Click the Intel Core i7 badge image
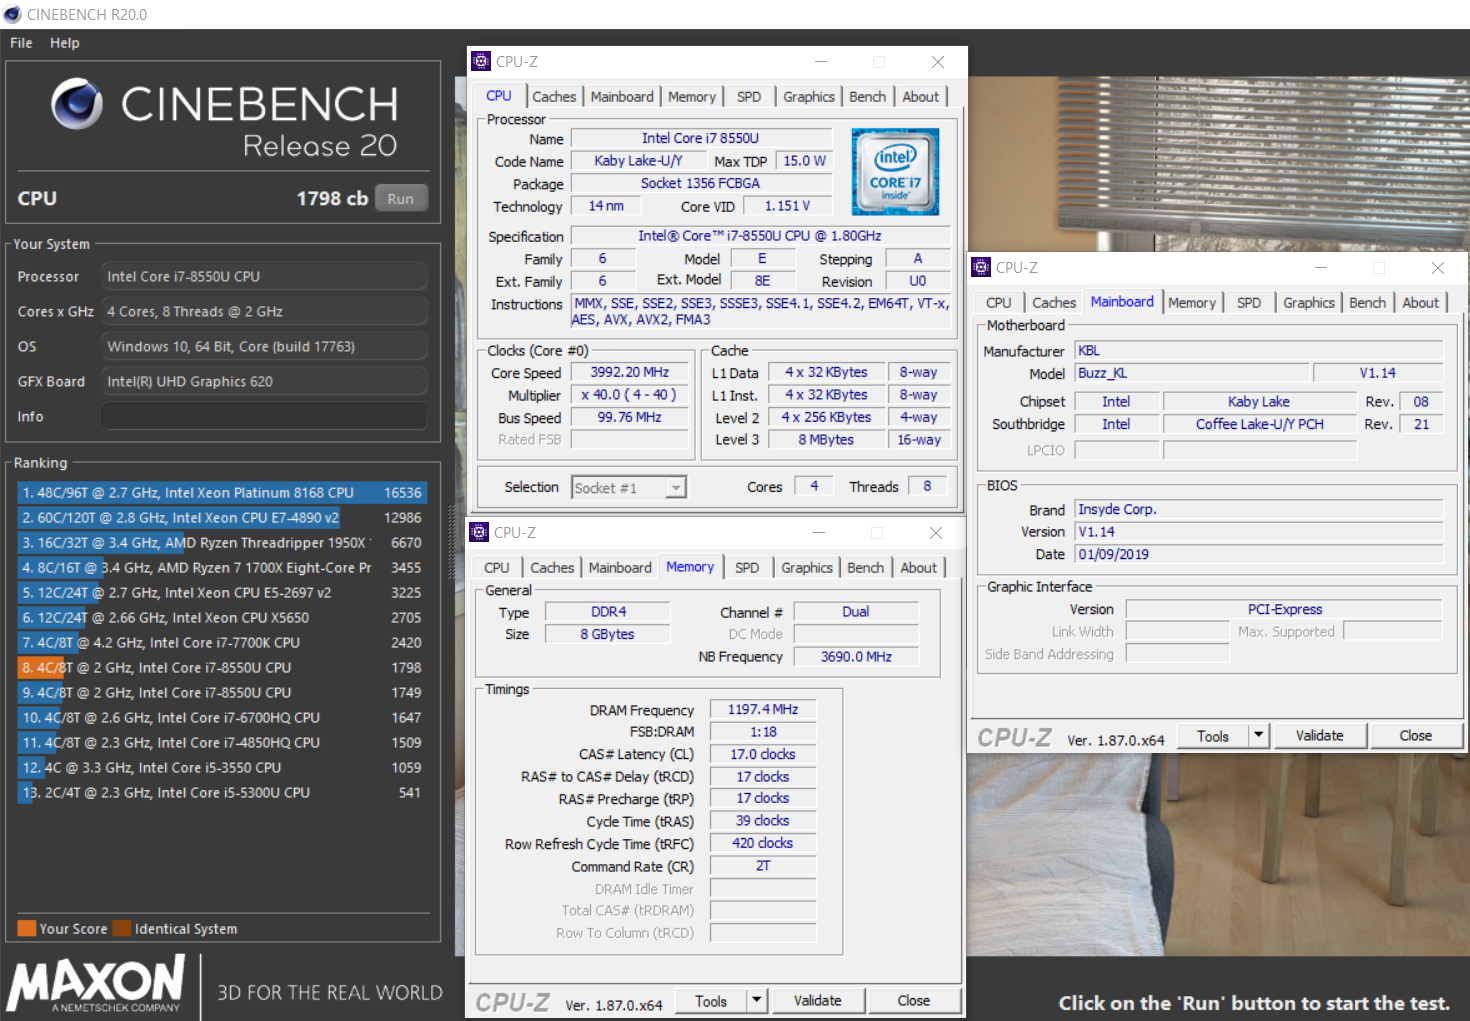The image size is (1470, 1021). pos(895,171)
